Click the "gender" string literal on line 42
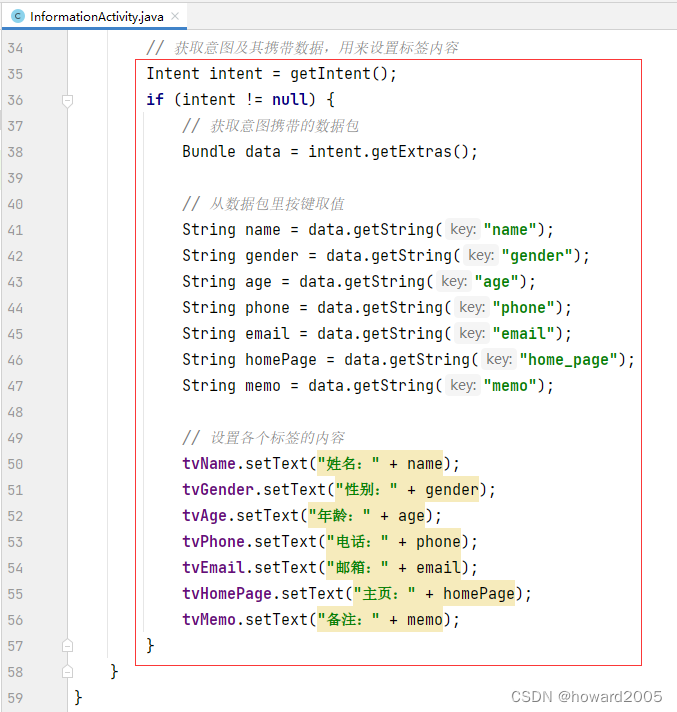677x712 pixels. (537, 256)
